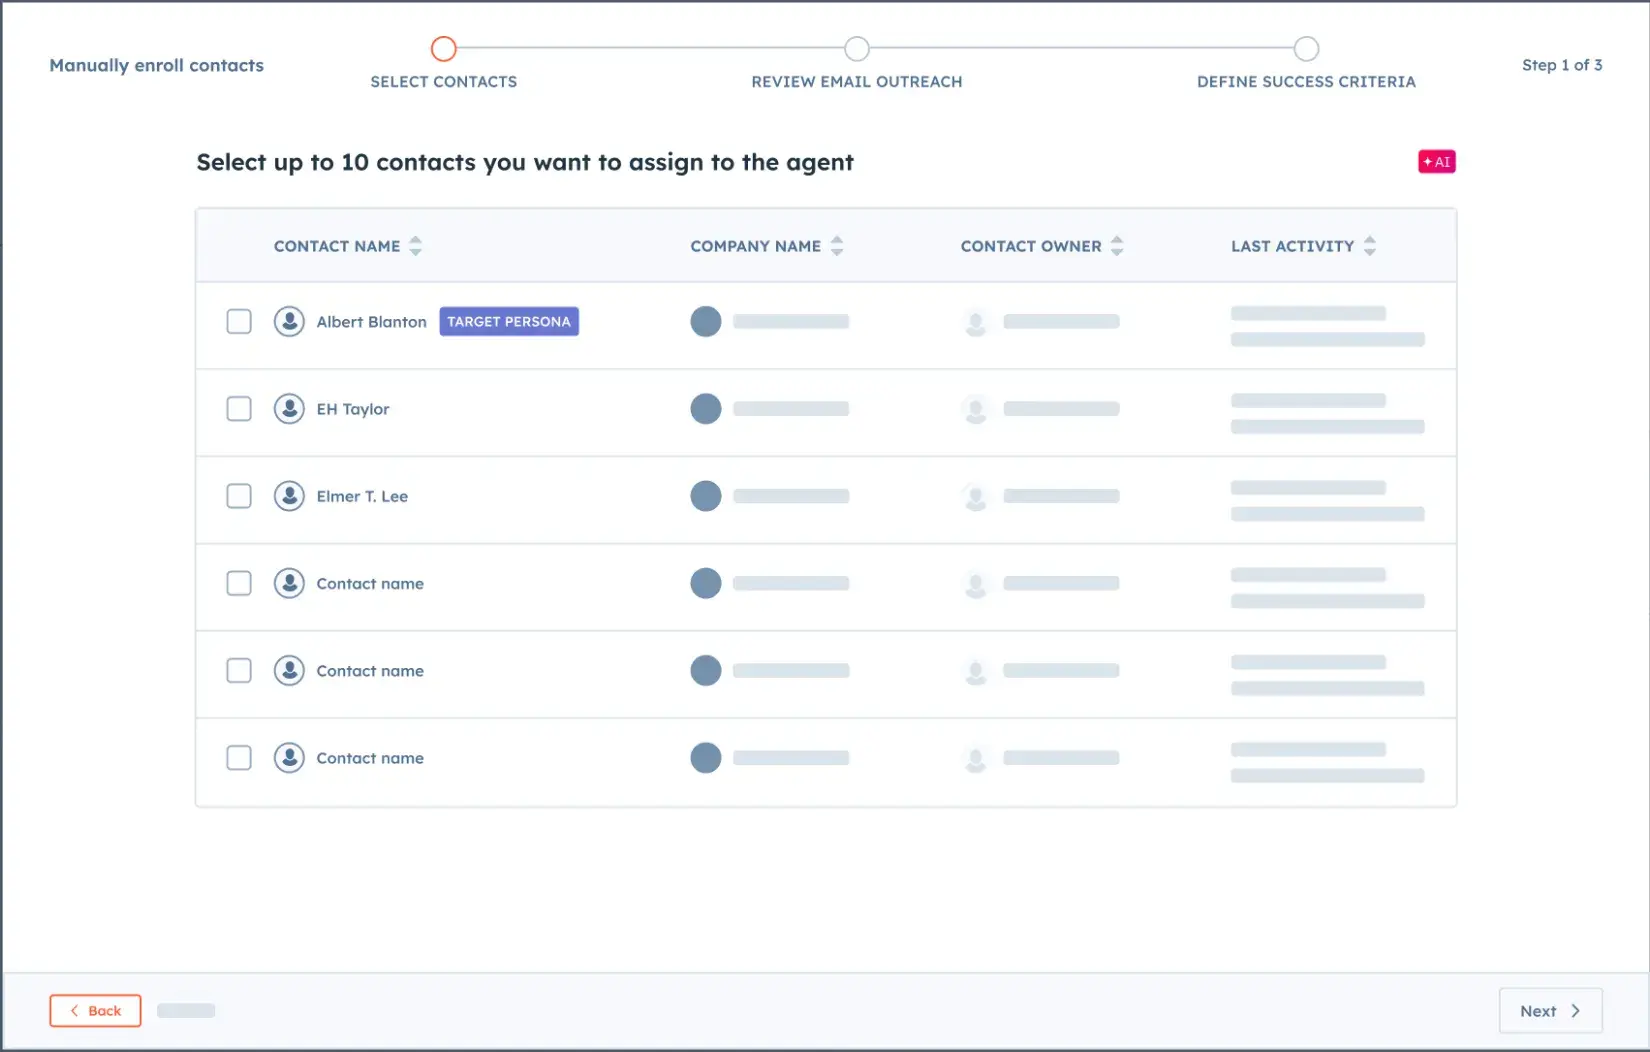Sort by the Contact Name column arrows
Viewport: 1650px width, 1052px height.
tap(416, 246)
